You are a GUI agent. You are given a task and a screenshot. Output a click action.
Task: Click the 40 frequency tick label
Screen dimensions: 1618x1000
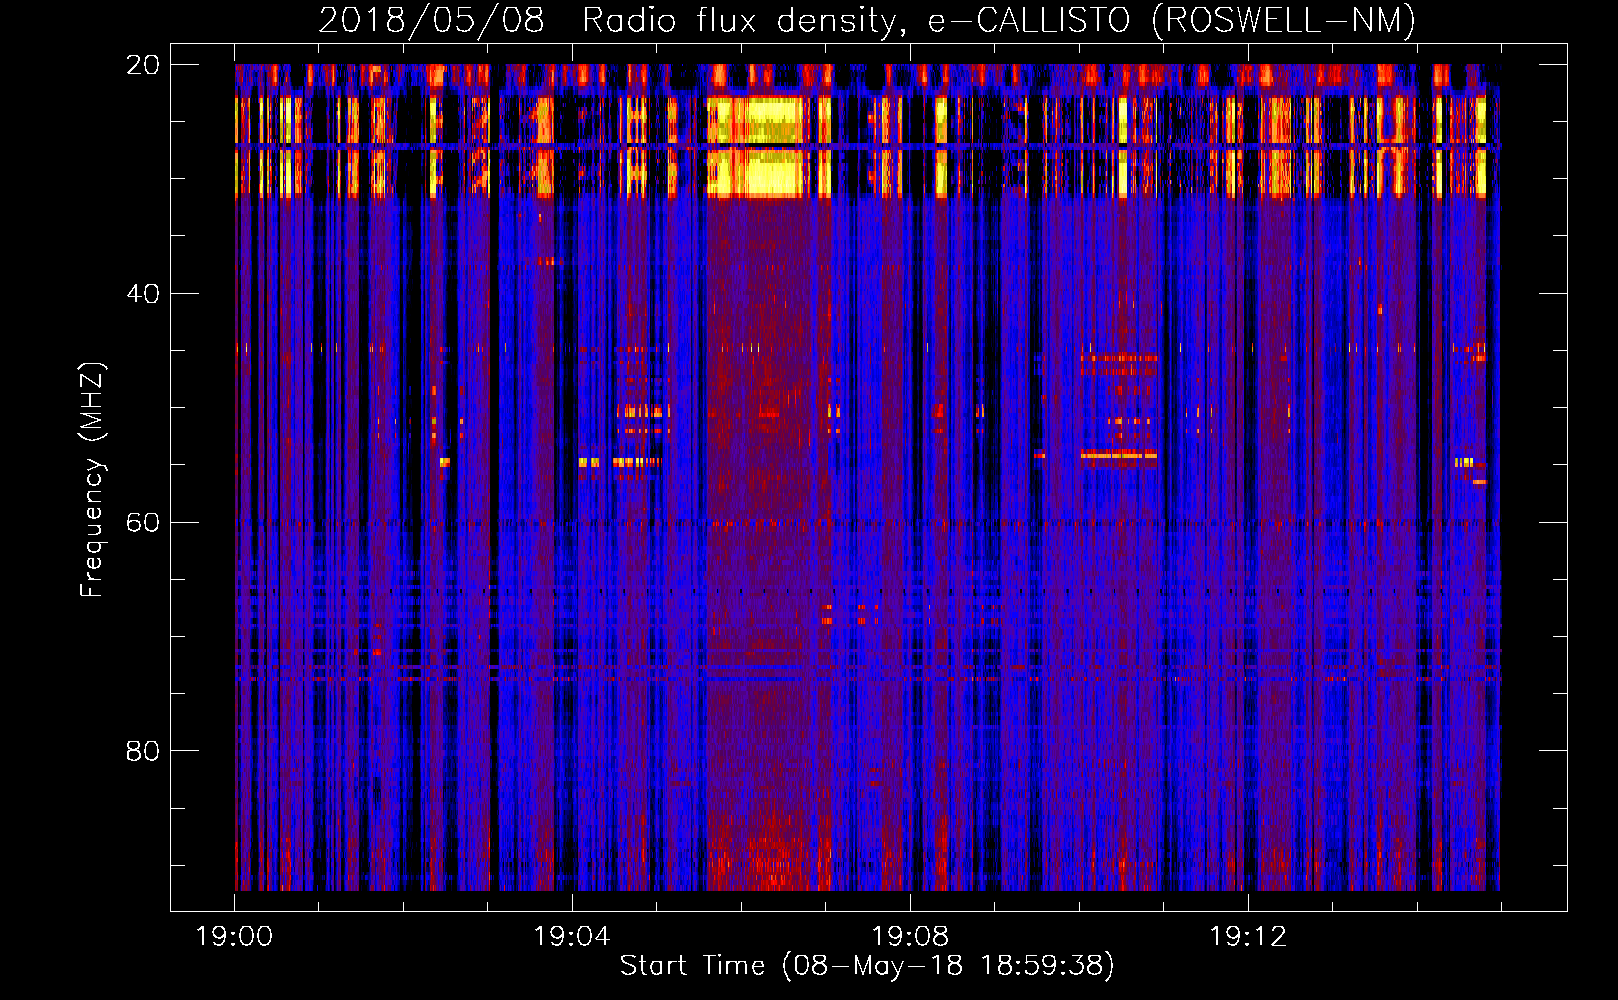coord(143,294)
